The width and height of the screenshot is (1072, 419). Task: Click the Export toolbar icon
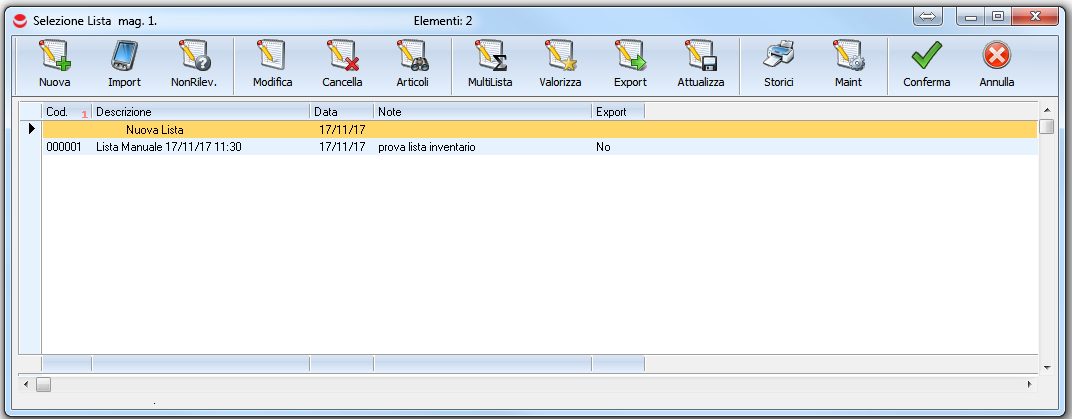(x=630, y=65)
